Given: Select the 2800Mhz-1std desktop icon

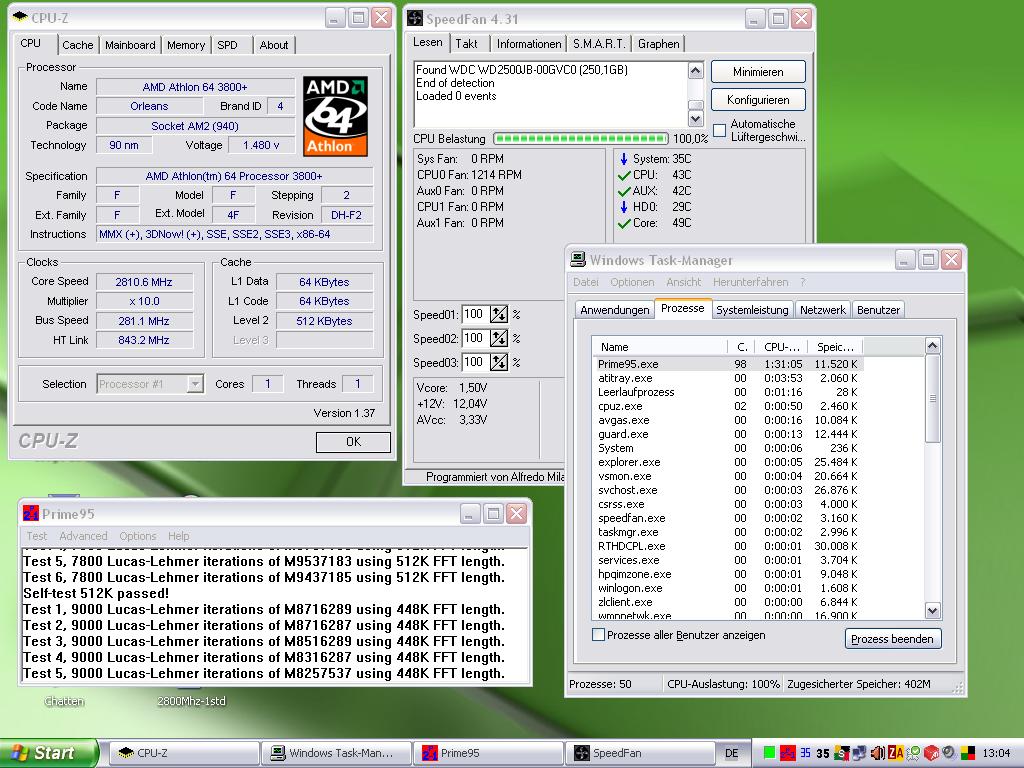Looking at the screenshot, I should pos(190,701).
